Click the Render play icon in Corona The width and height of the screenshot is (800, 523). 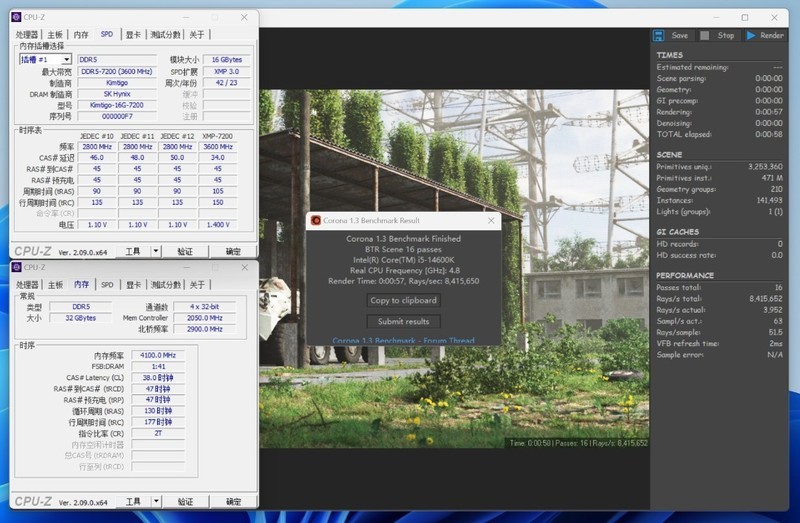click(751, 35)
